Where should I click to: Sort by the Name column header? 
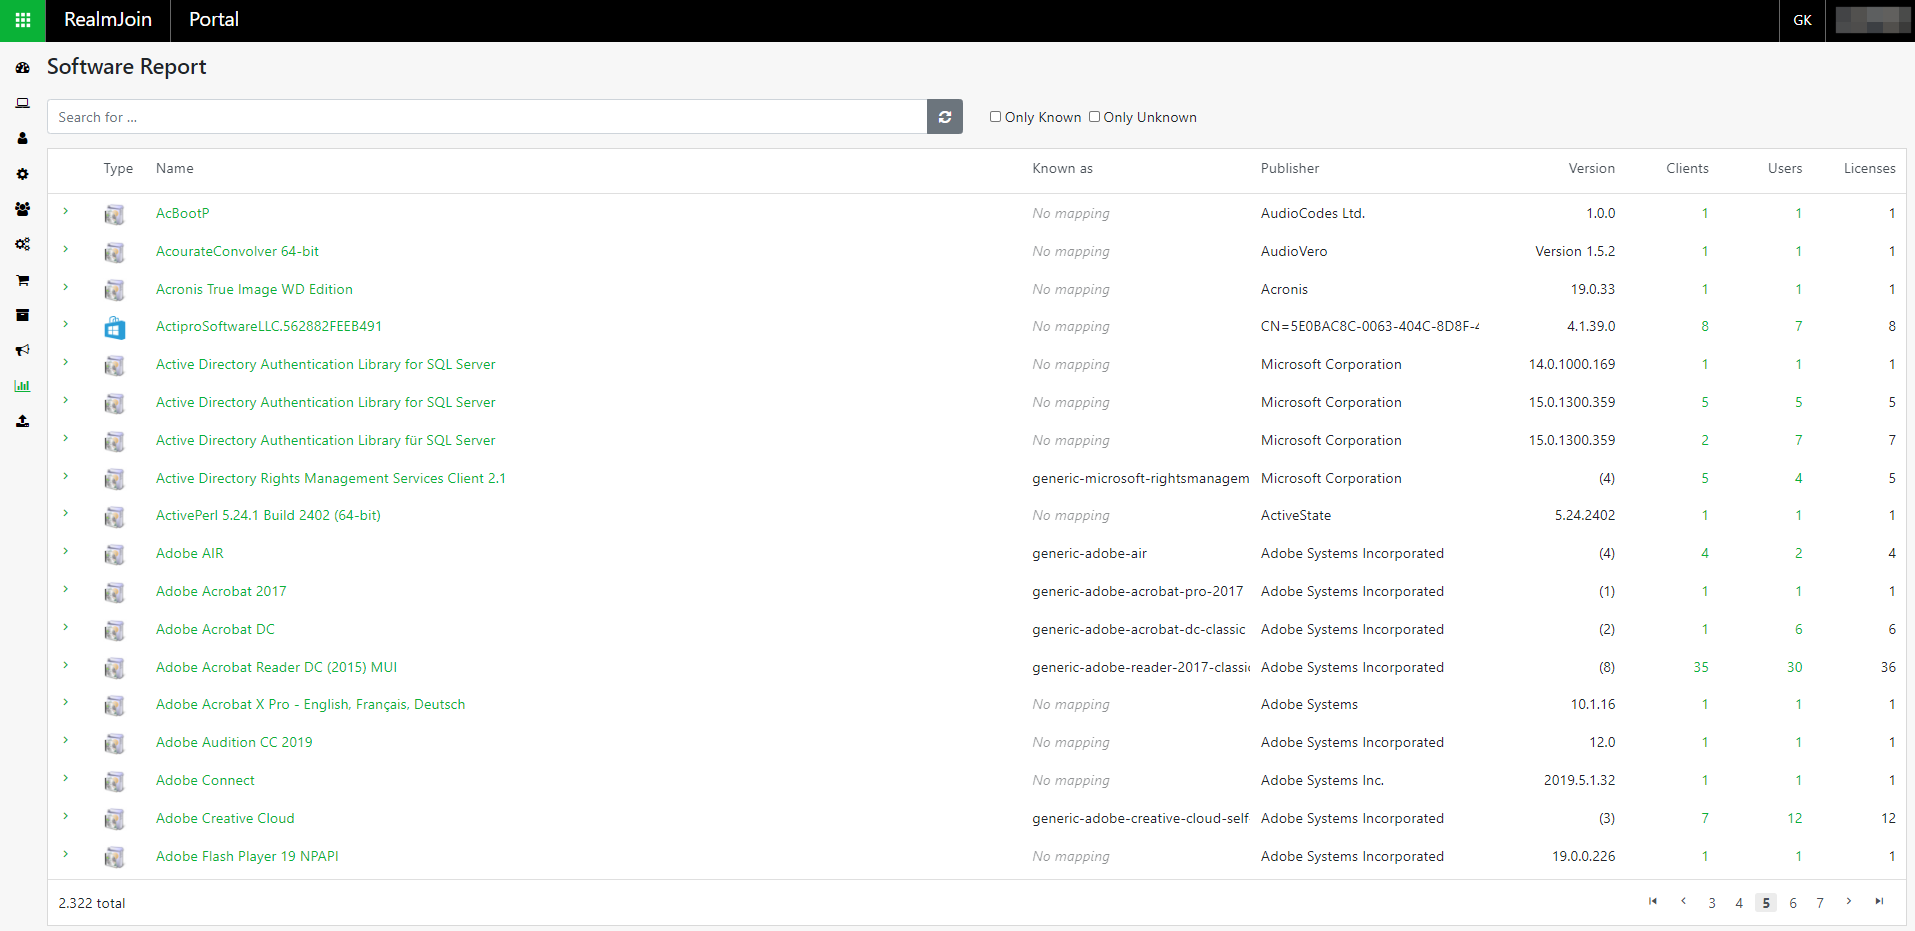[175, 168]
